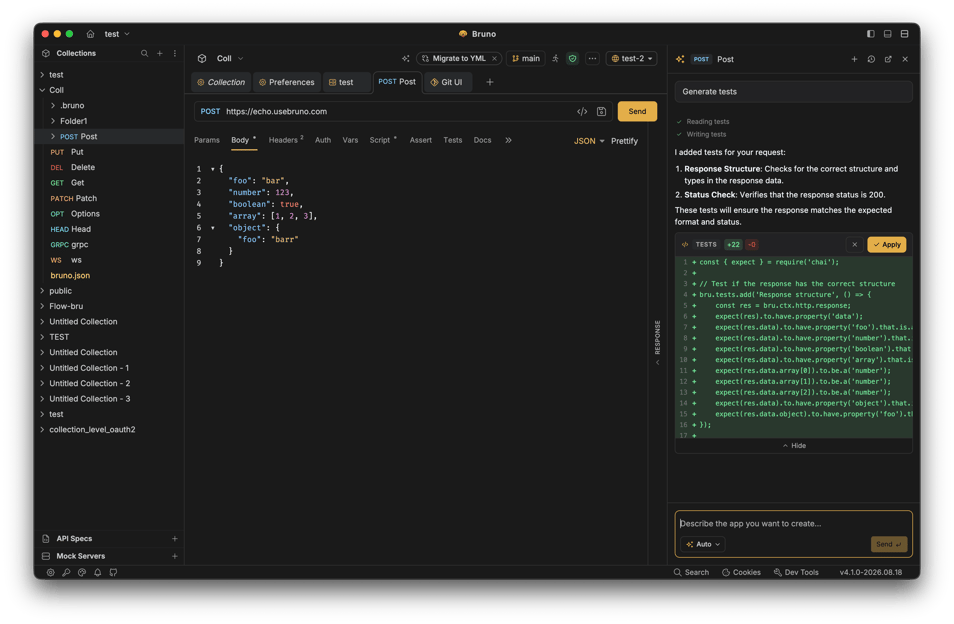Open a new request tab
954x624 pixels.
click(490, 82)
